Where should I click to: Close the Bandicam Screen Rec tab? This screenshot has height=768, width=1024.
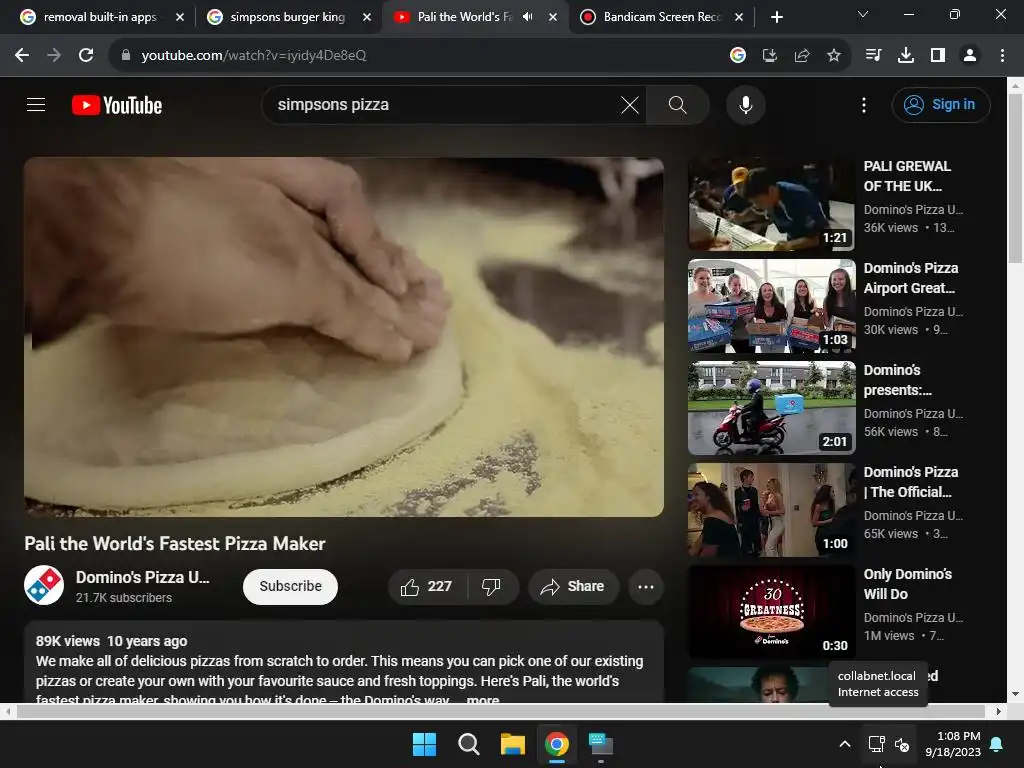pyautogui.click(x=739, y=17)
